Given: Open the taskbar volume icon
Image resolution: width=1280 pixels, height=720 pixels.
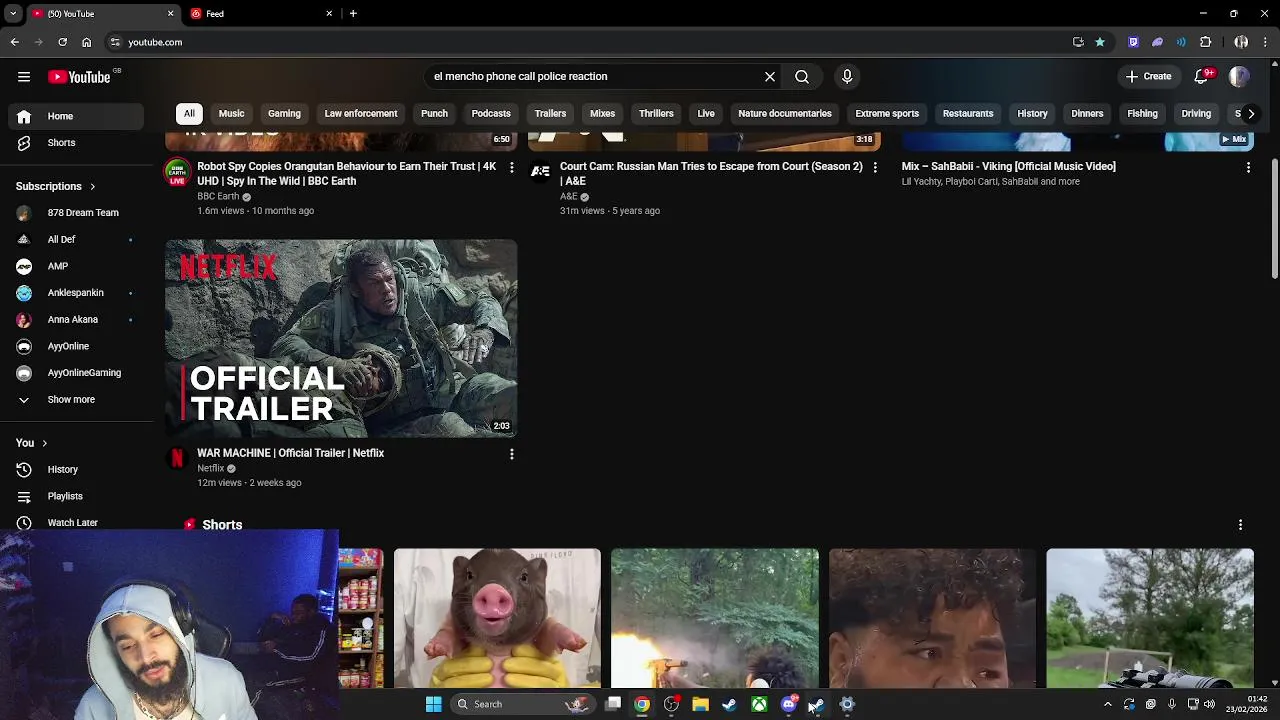Looking at the screenshot, I should tap(1209, 704).
